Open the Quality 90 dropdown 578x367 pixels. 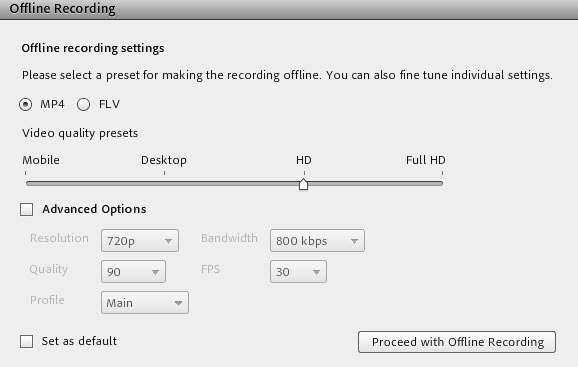133,272
